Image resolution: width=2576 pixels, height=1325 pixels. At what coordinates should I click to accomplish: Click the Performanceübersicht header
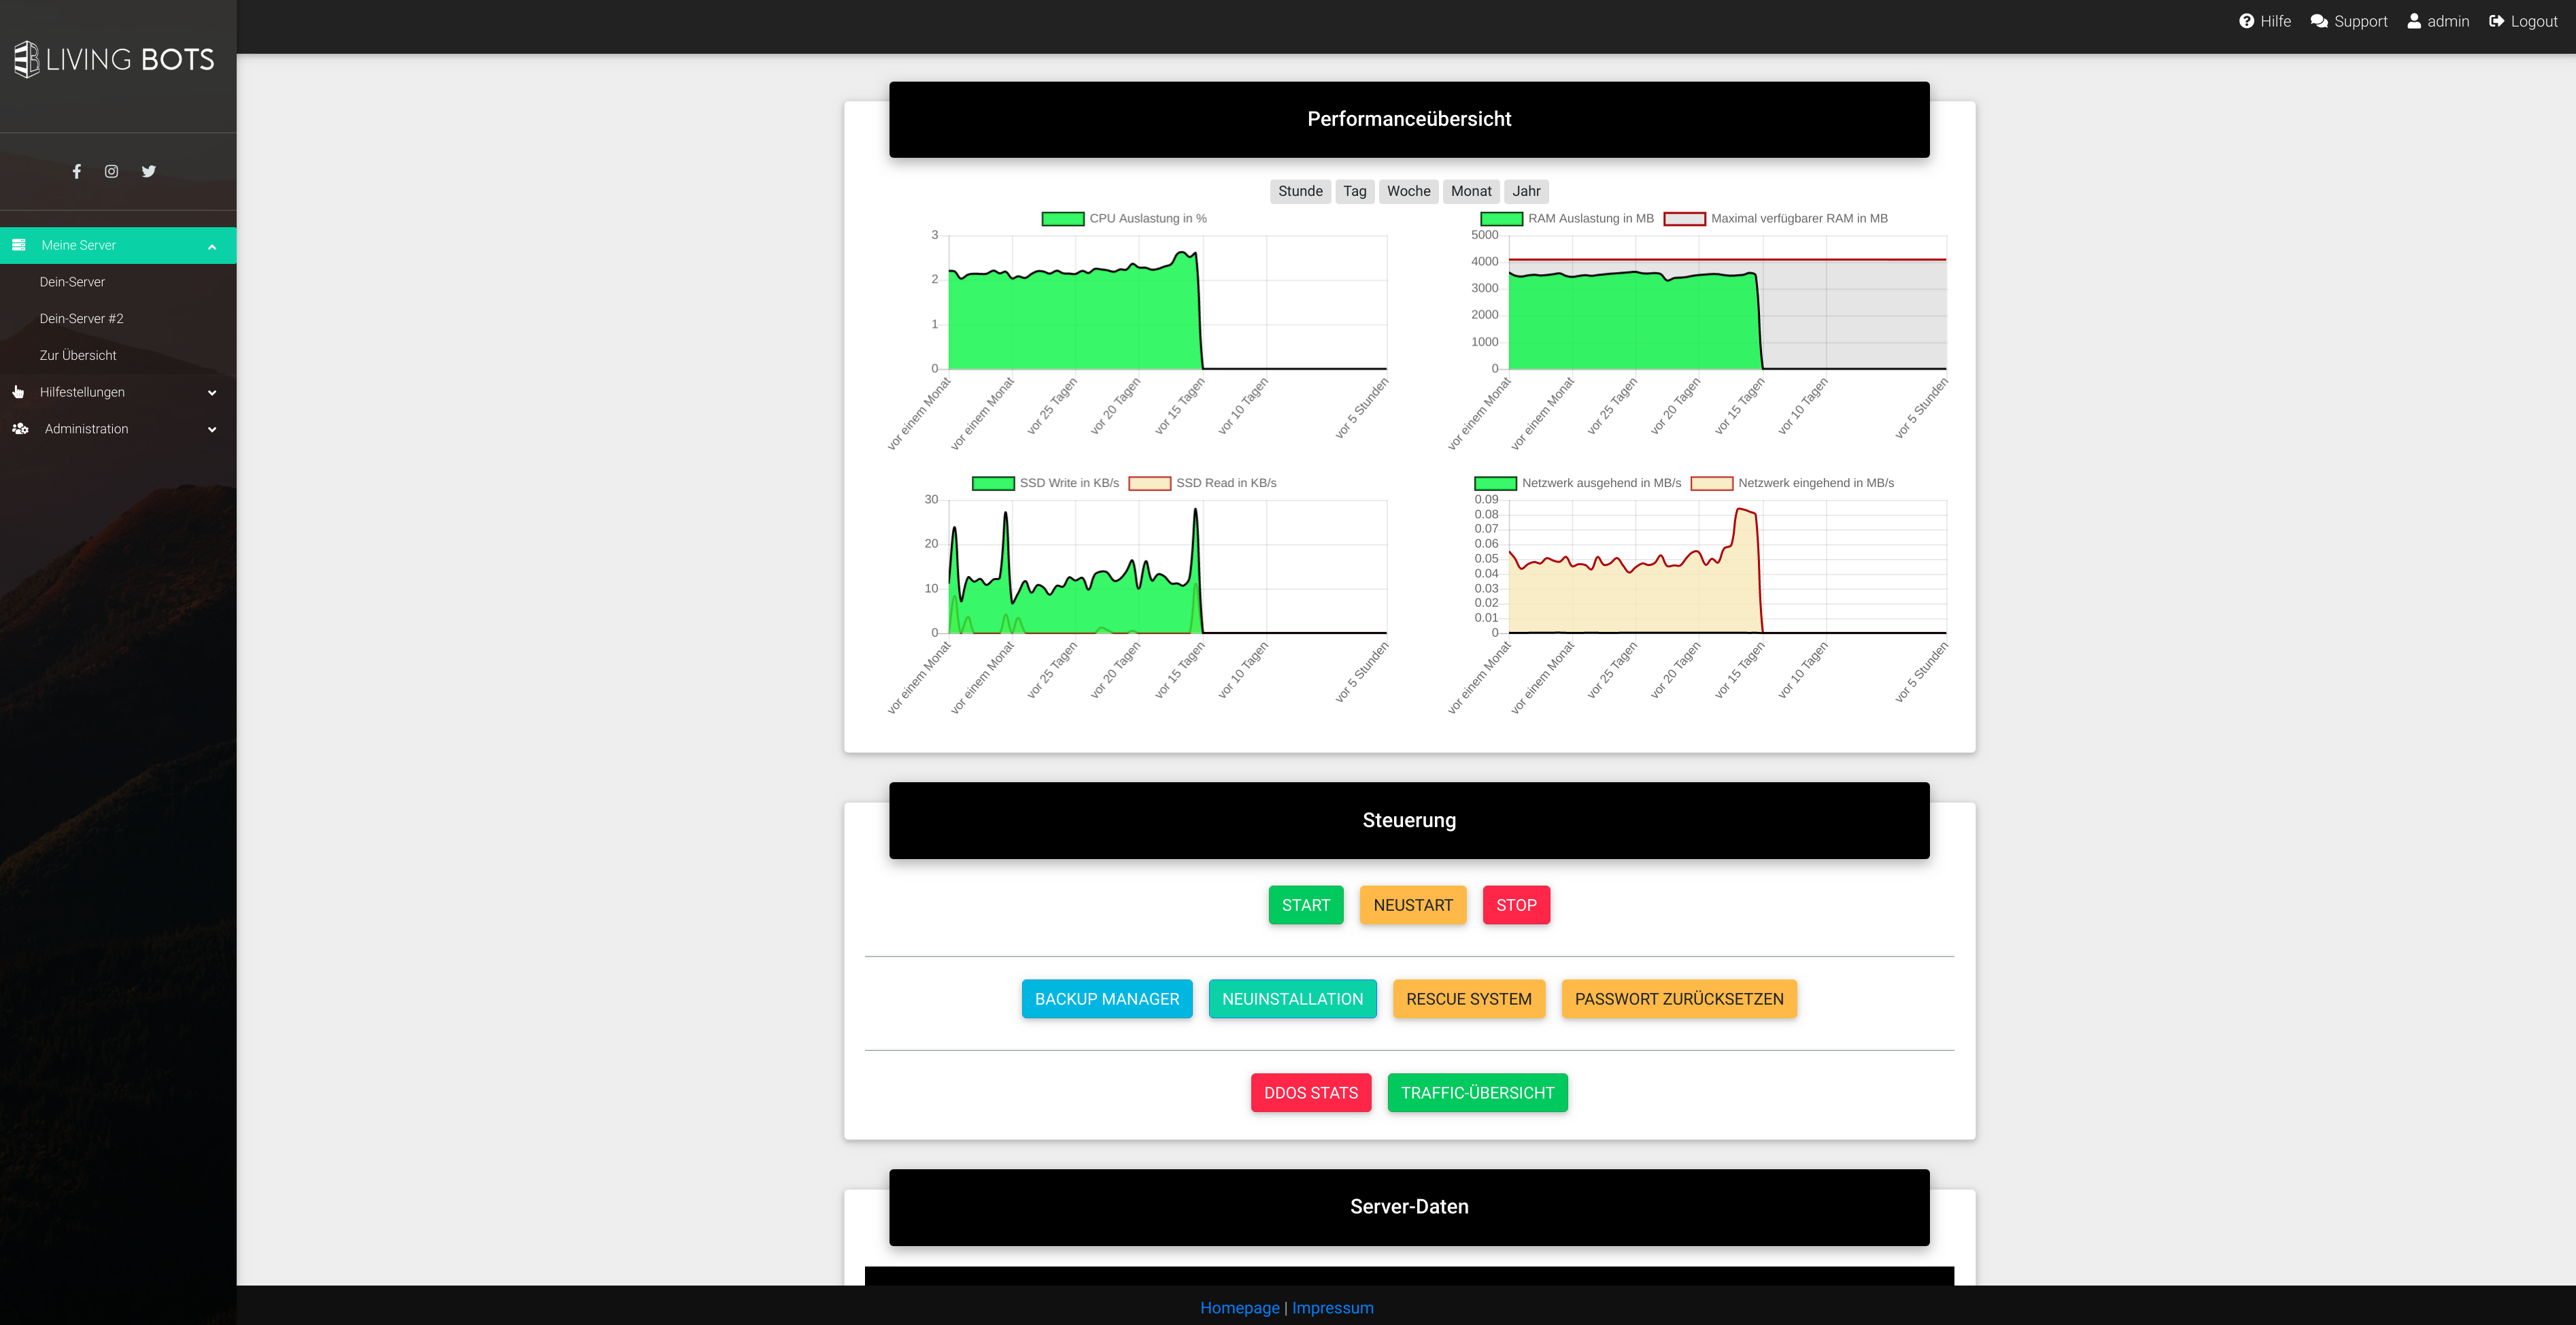click(x=1409, y=119)
